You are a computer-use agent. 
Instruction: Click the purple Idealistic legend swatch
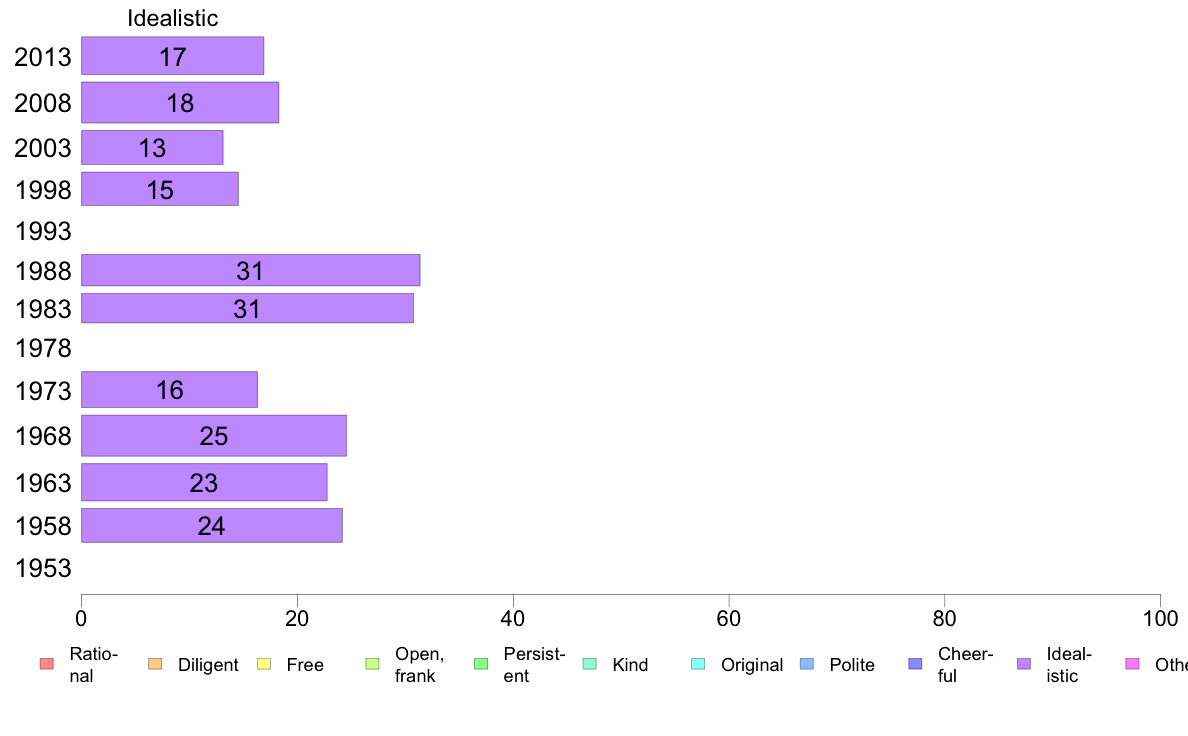tap(1024, 664)
